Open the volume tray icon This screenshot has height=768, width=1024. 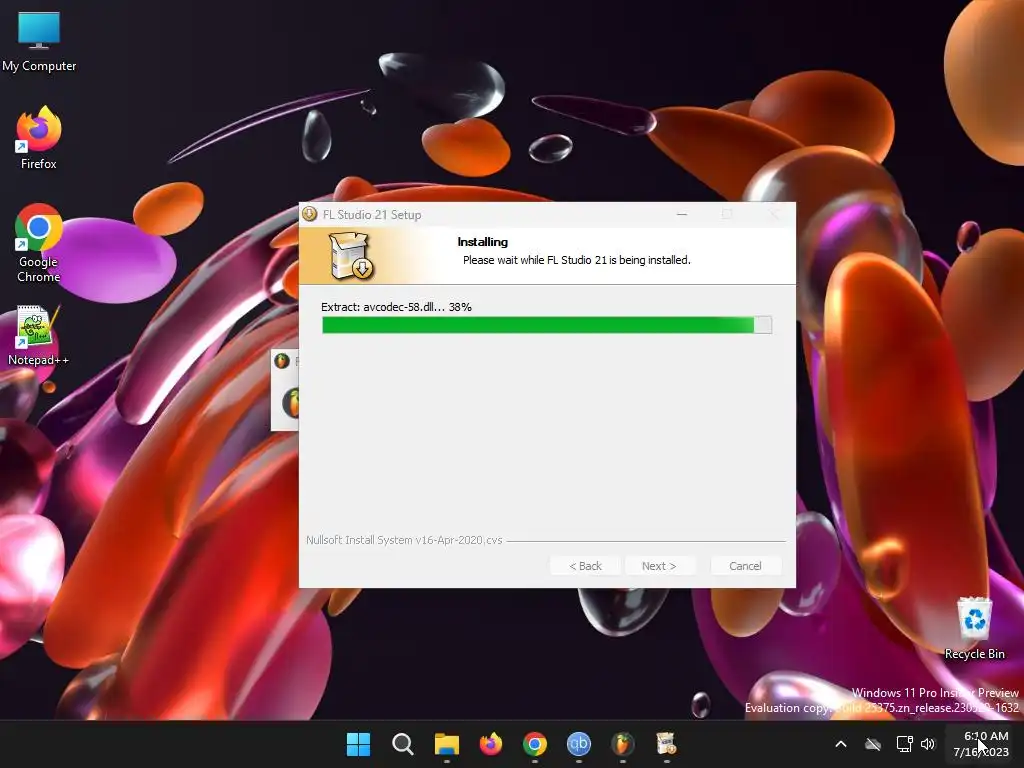(928, 744)
